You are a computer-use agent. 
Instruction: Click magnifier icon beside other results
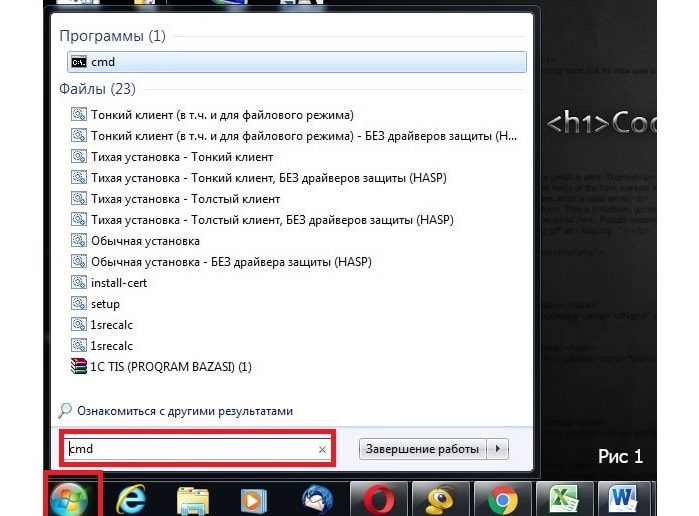point(65,410)
